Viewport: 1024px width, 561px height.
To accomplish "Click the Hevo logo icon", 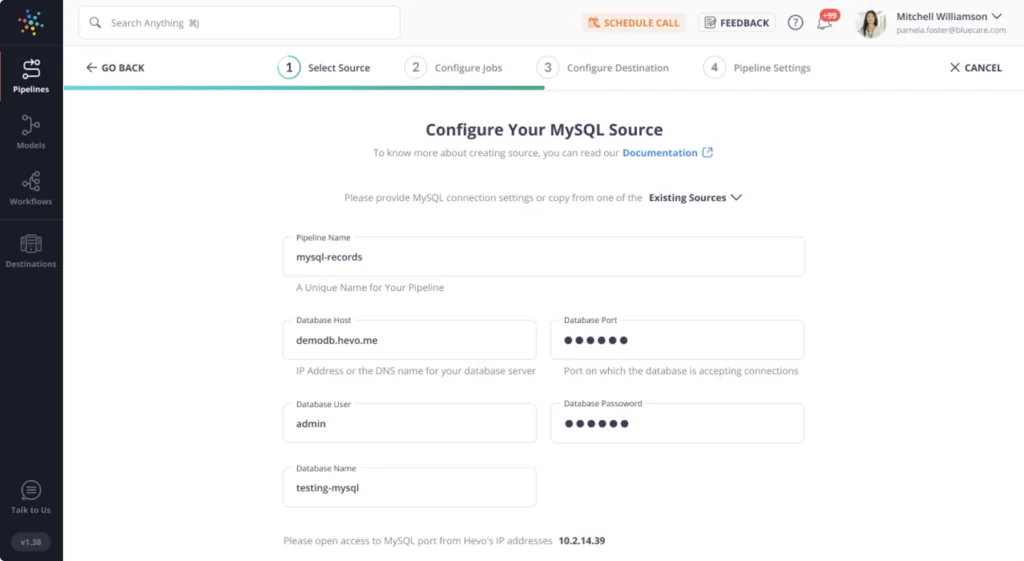I will (x=31, y=22).
